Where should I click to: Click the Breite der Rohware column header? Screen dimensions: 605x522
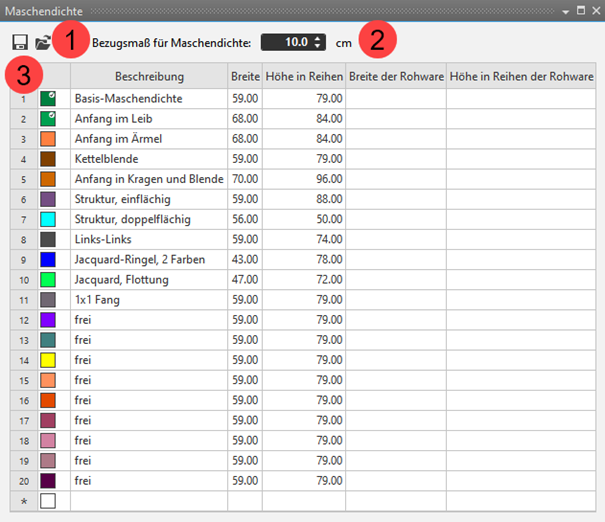[x=396, y=77]
